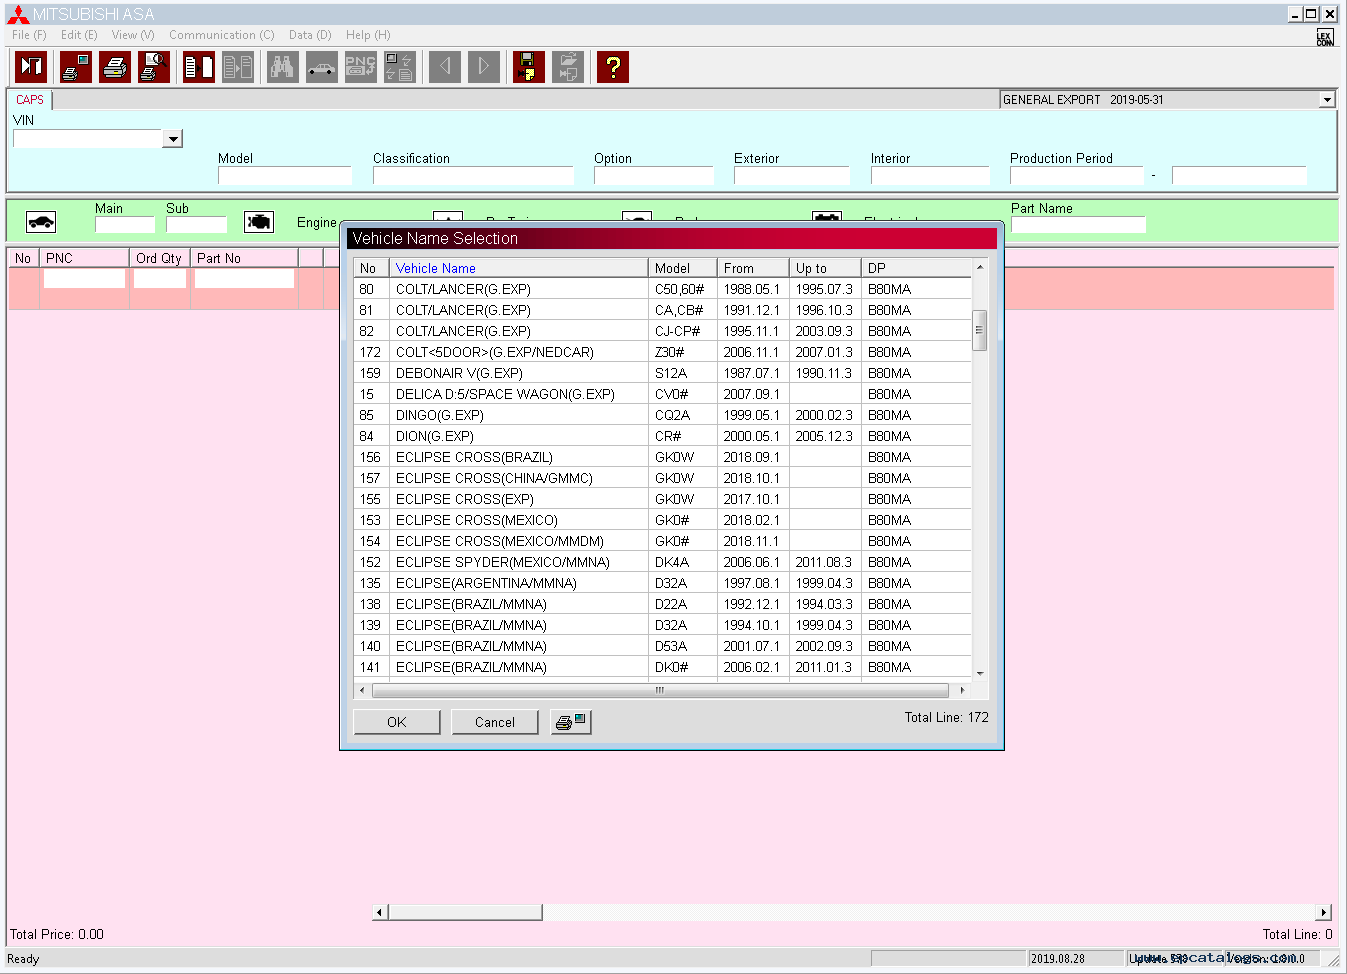Click the save floppy disk toolbar icon
This screenshot has height=974, width=1347.
click(529, 67)
